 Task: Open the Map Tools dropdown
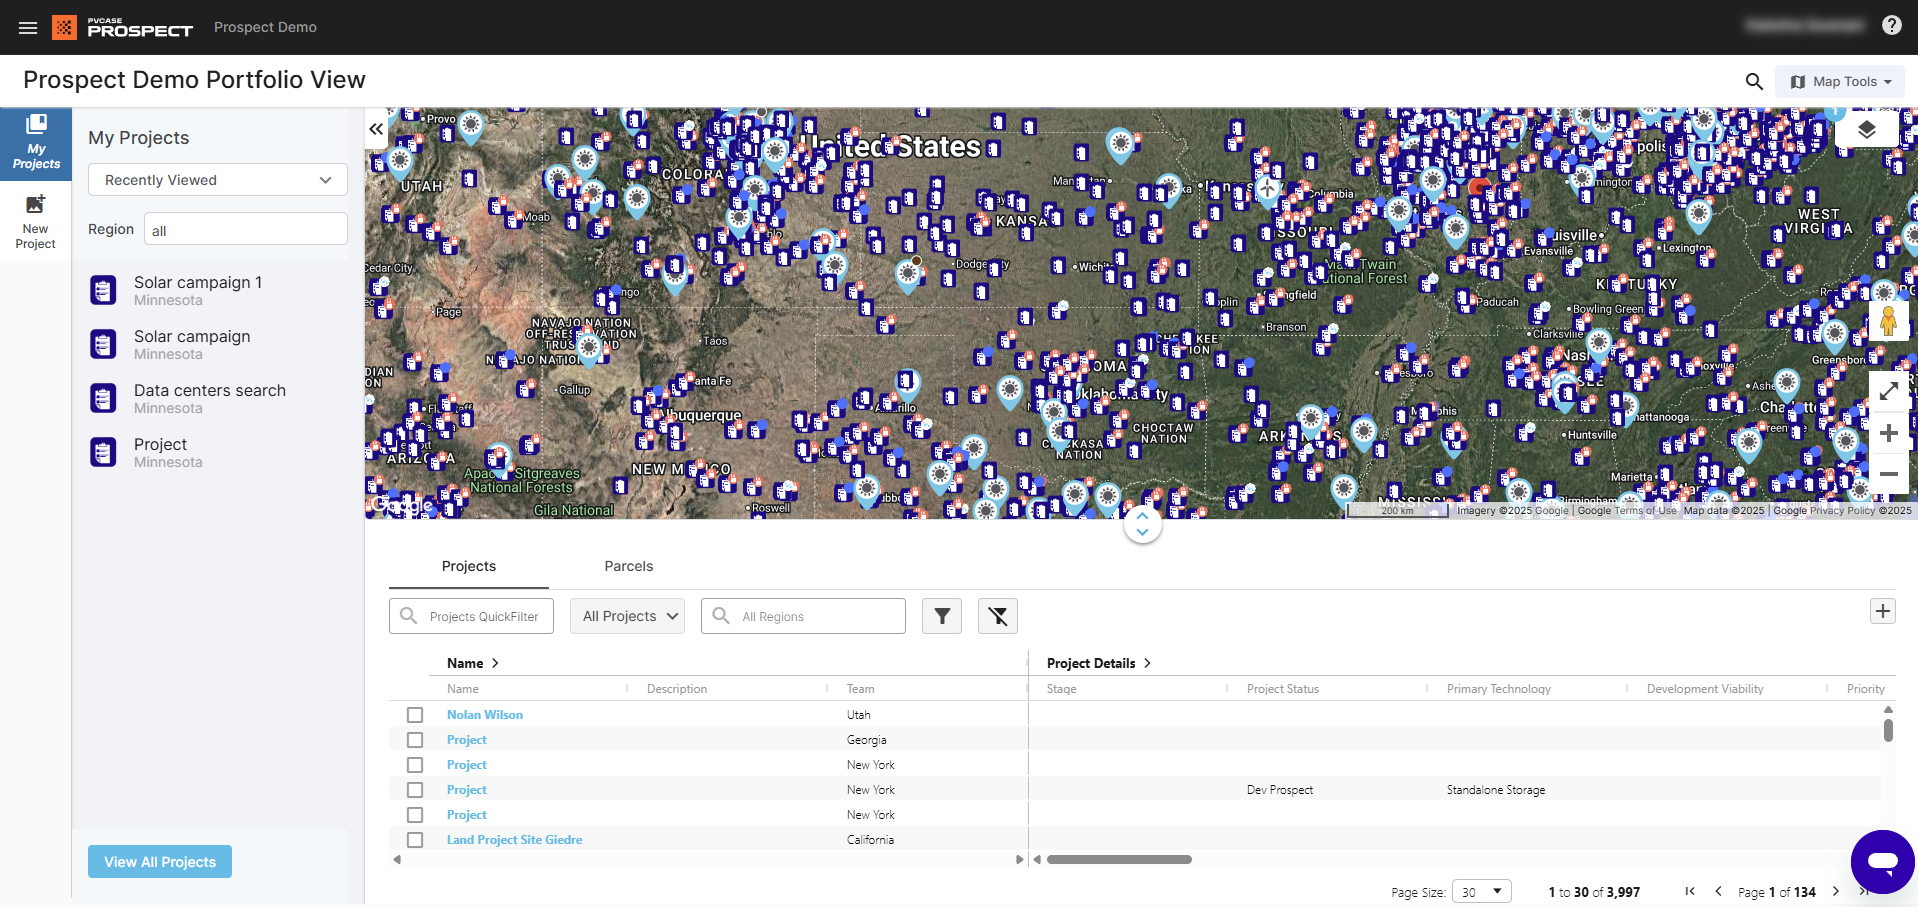coord(1840,82)
